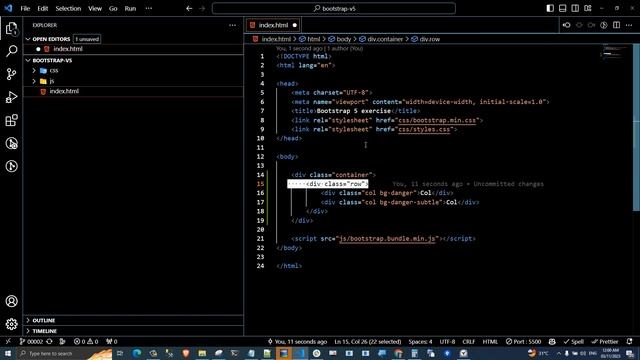This screenshot has height=360, width=640.
Task: Click Ln 15, Col 26 position indicator
Action: (367, 342)
